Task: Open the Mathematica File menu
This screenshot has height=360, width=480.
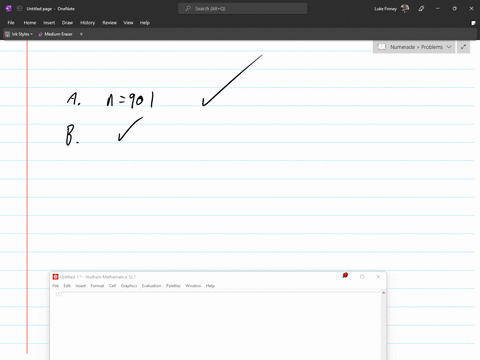Action: [56, 286]
